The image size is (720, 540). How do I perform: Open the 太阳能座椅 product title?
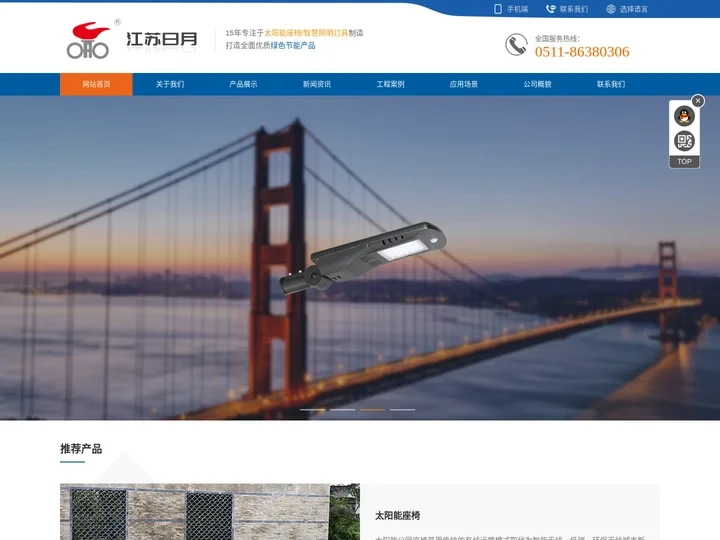398,516
